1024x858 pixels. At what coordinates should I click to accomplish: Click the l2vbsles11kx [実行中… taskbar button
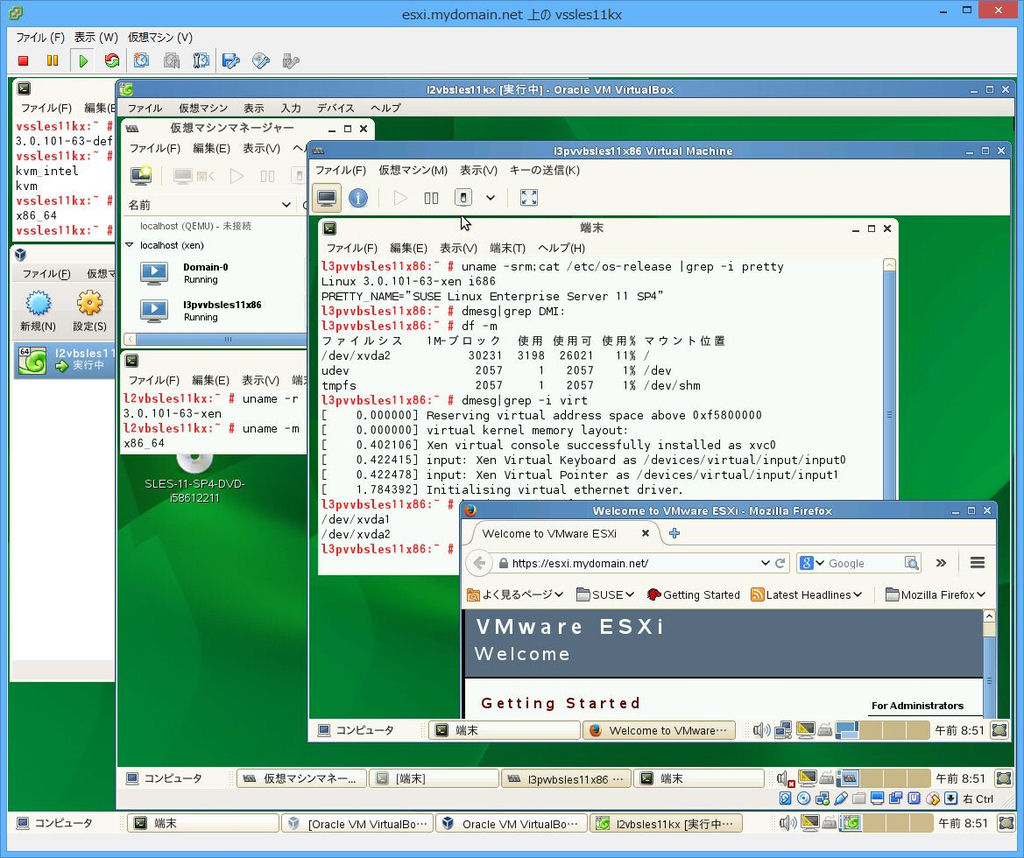pyautogui.click(x=666, y=823)
